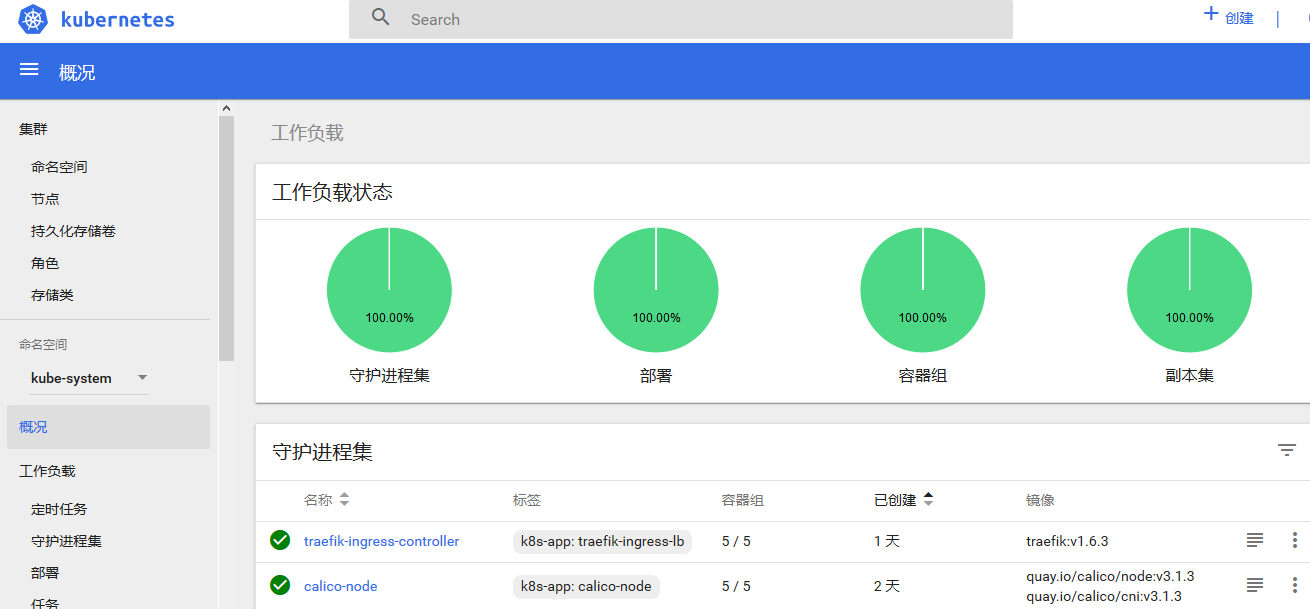Sort by 名称 column arrows
The height and width of the screenshot is (609, 1310).
[345, 499]
